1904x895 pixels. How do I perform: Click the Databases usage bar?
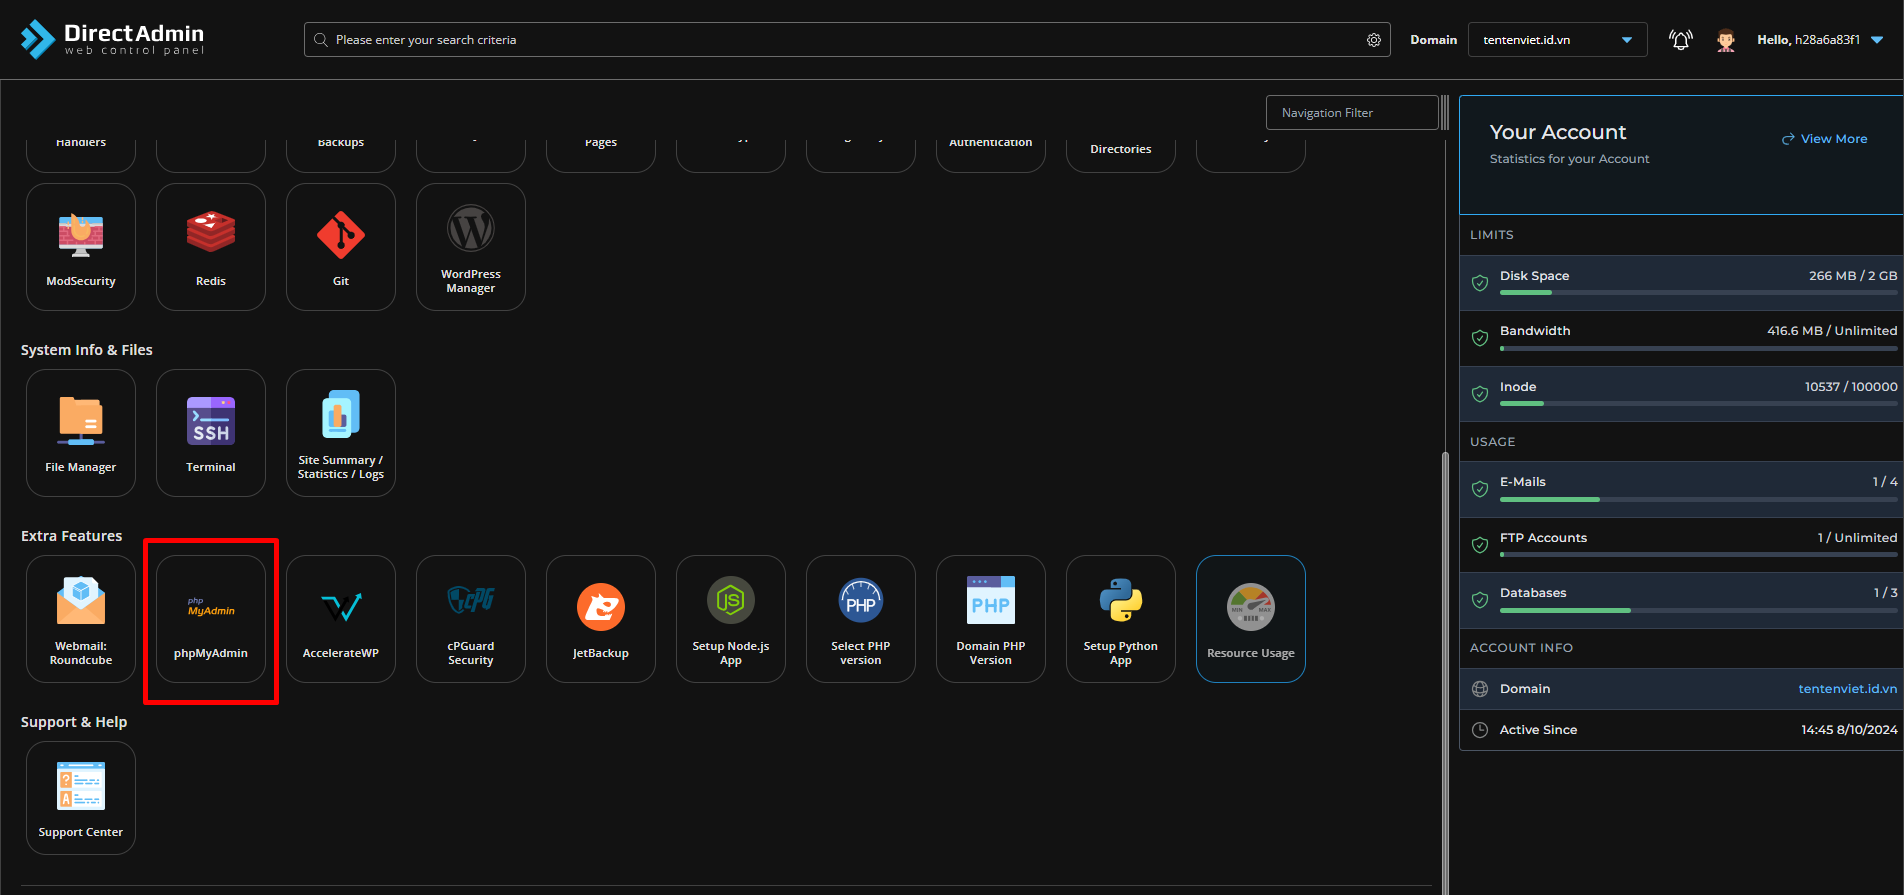click(x=1698, y=610)
